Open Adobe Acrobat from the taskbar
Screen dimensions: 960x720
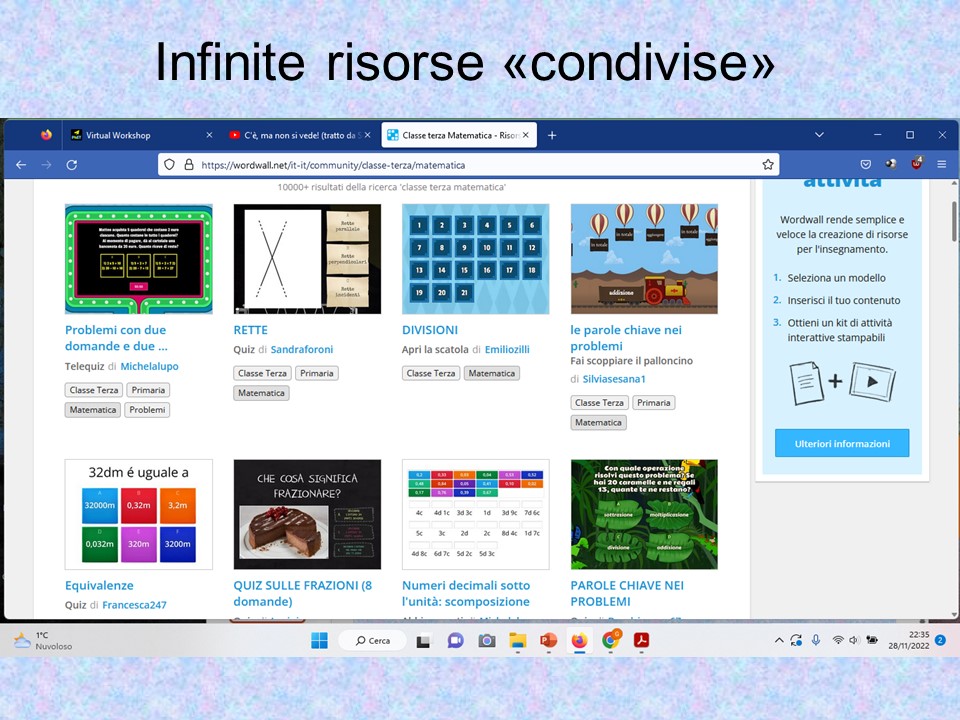pos(641,640)
